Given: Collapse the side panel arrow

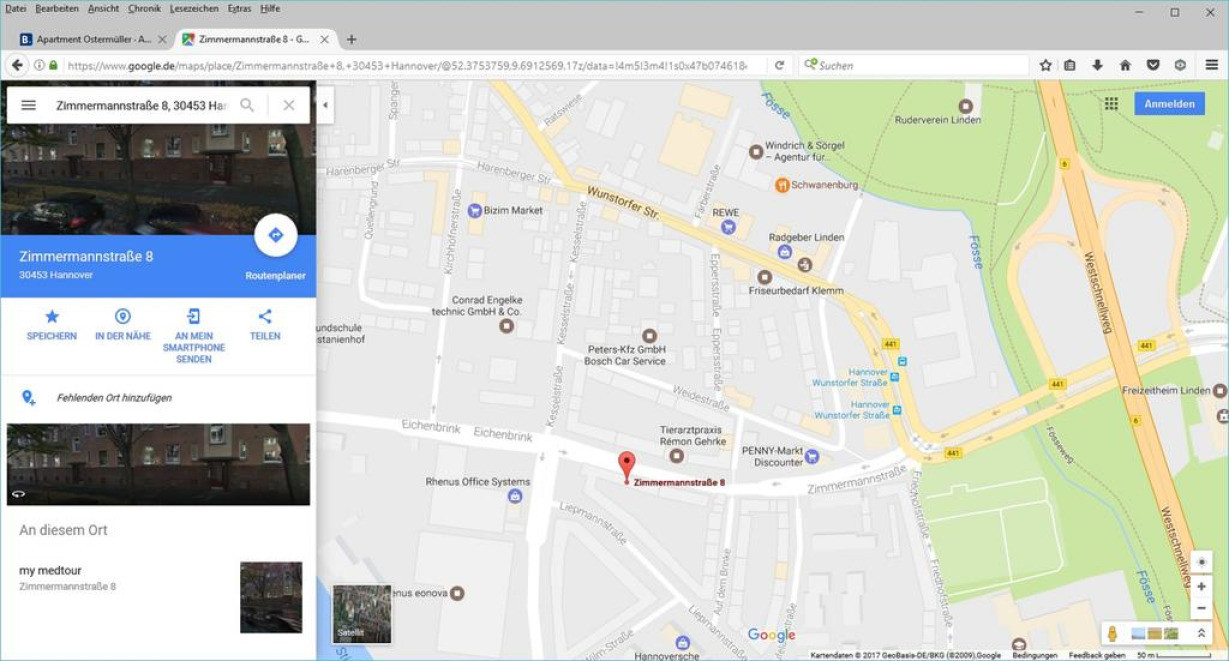Looking at the screenshot, I should coord(325,105).
